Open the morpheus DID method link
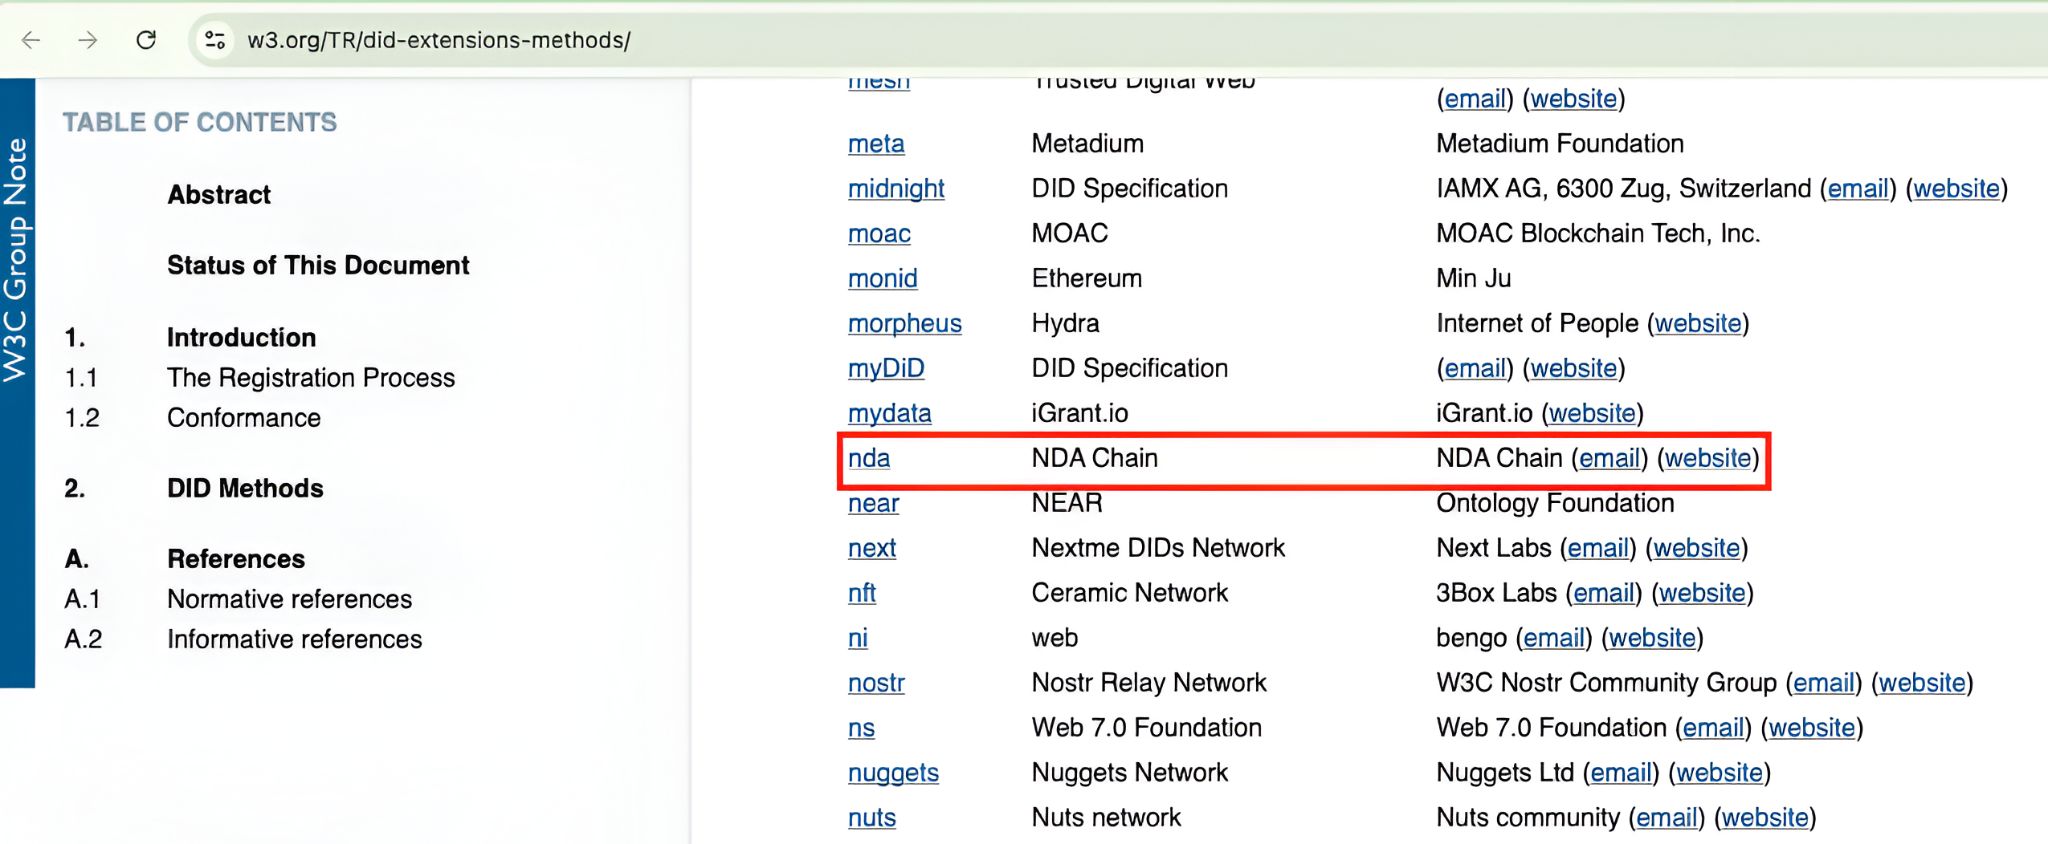 click(x=905, y=324)
